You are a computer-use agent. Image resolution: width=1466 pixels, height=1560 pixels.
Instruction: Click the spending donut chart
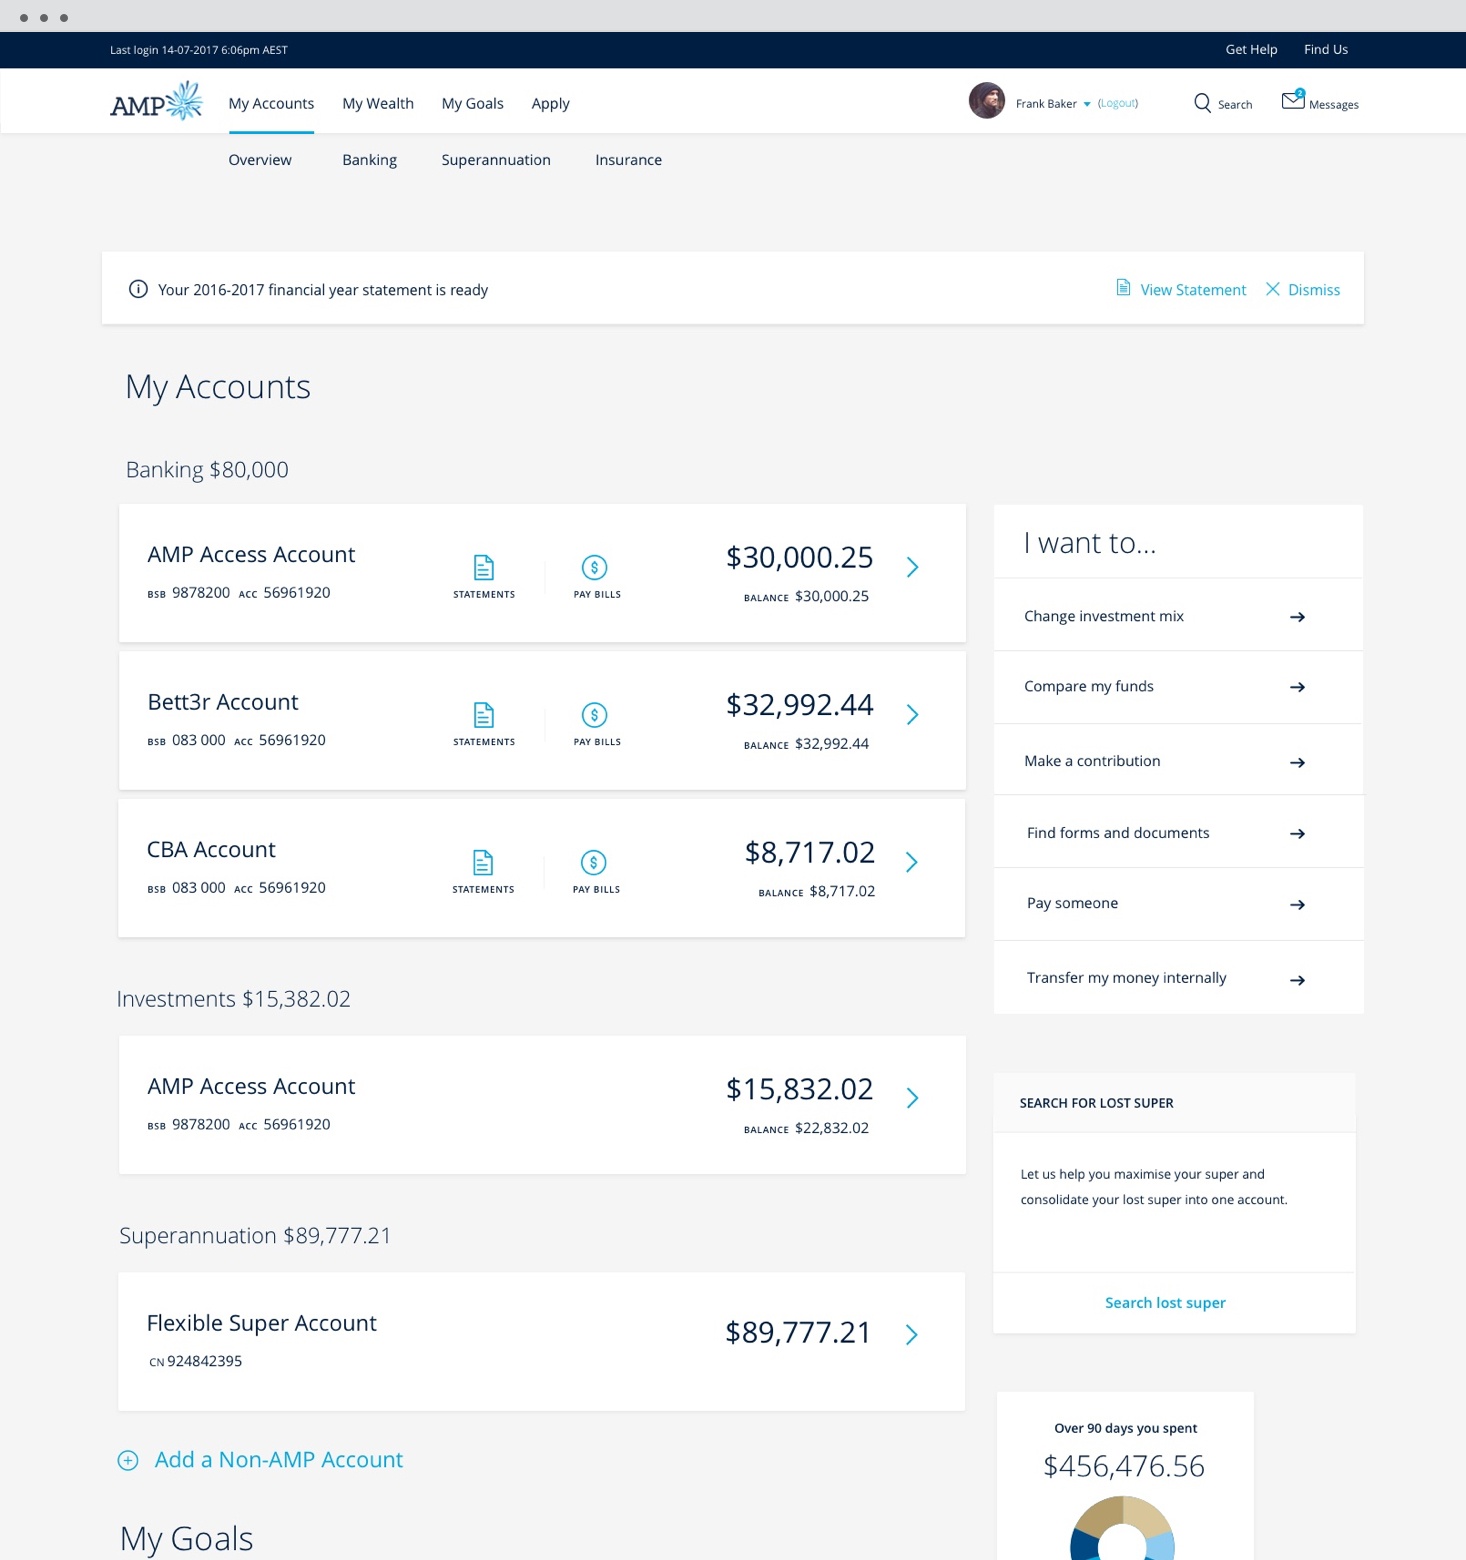pyautogui.click(x=1122, y=1528)
